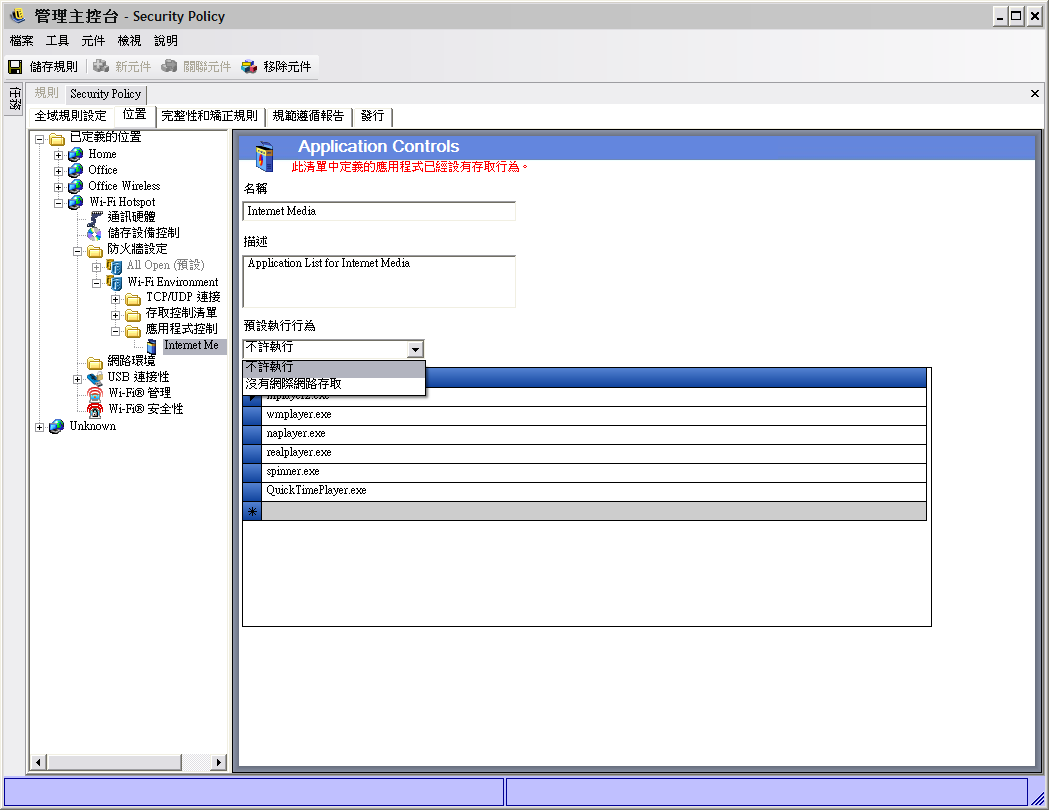
Task: Collapse the Wi-Fi Hotspot node
Action: click(58, 203)
